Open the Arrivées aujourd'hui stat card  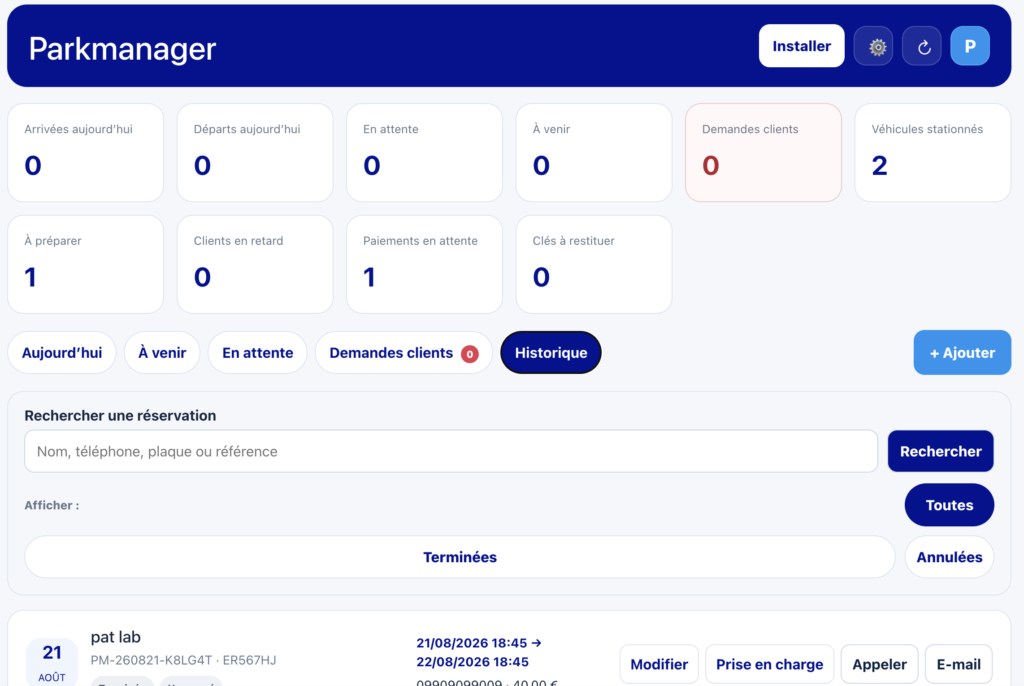pos(86,153)
